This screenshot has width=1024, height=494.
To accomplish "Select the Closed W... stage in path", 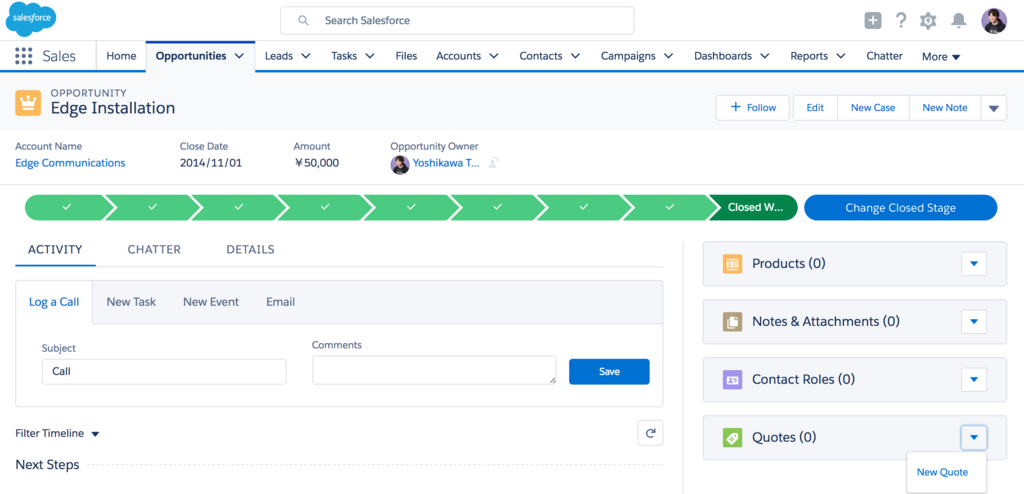I will coord(754,208).
